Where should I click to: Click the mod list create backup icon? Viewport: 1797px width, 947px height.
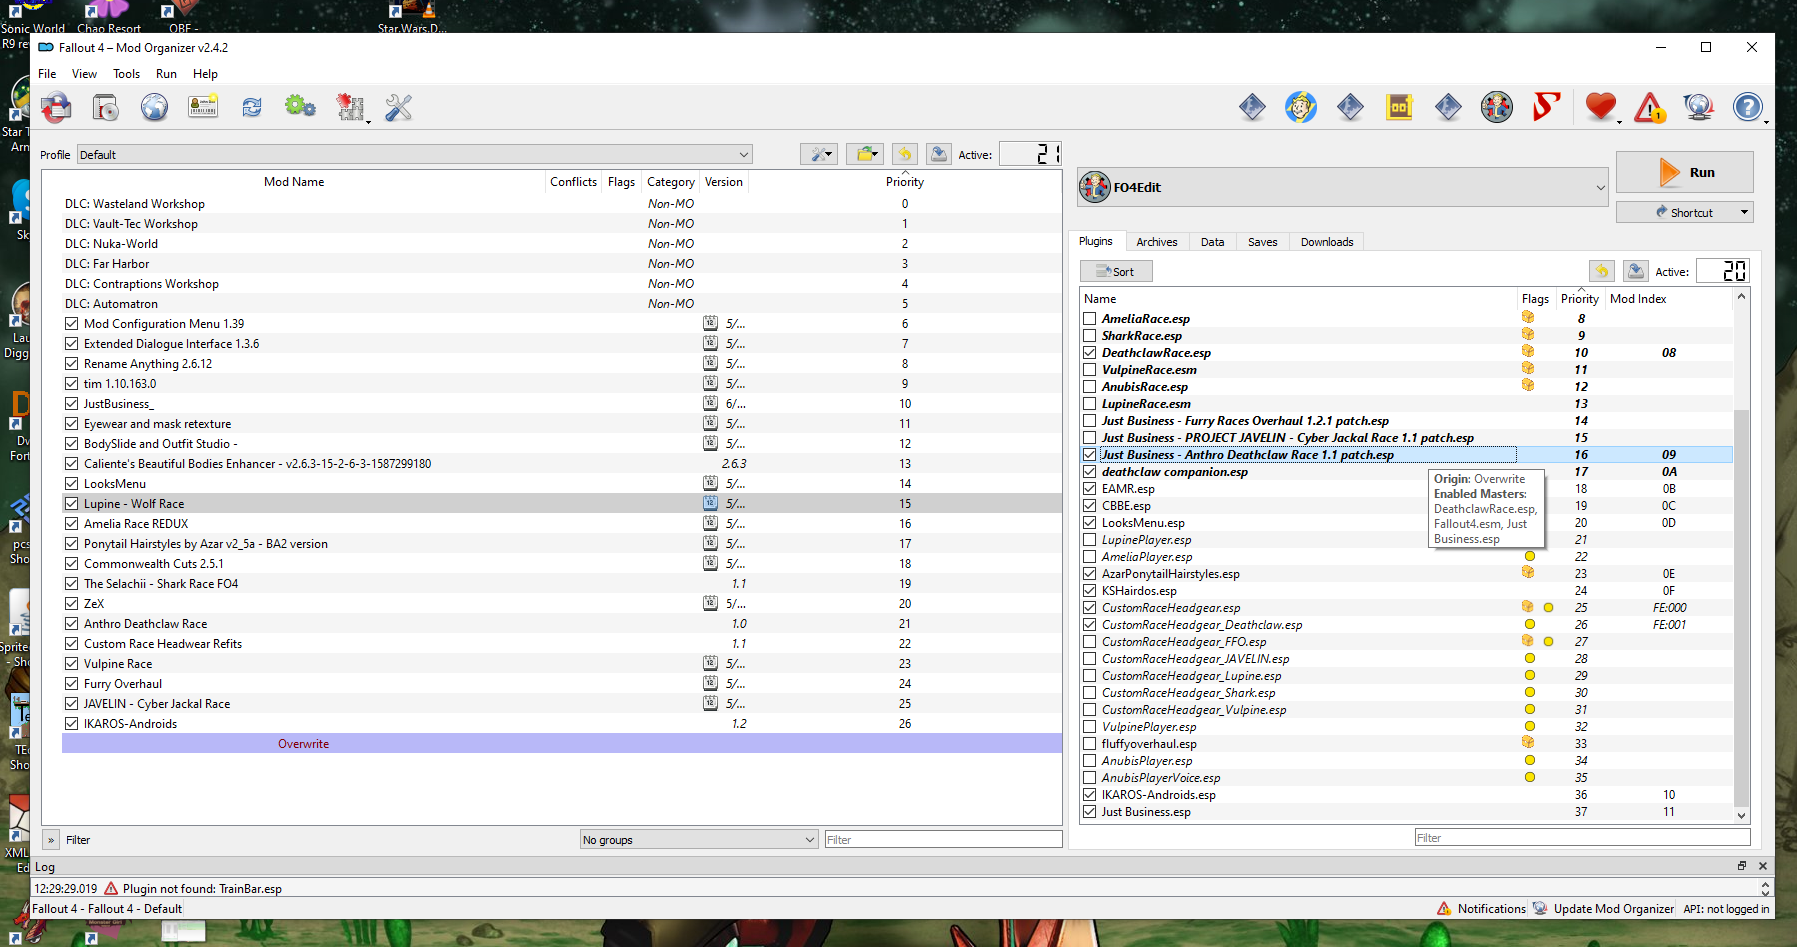click(939, 154)
